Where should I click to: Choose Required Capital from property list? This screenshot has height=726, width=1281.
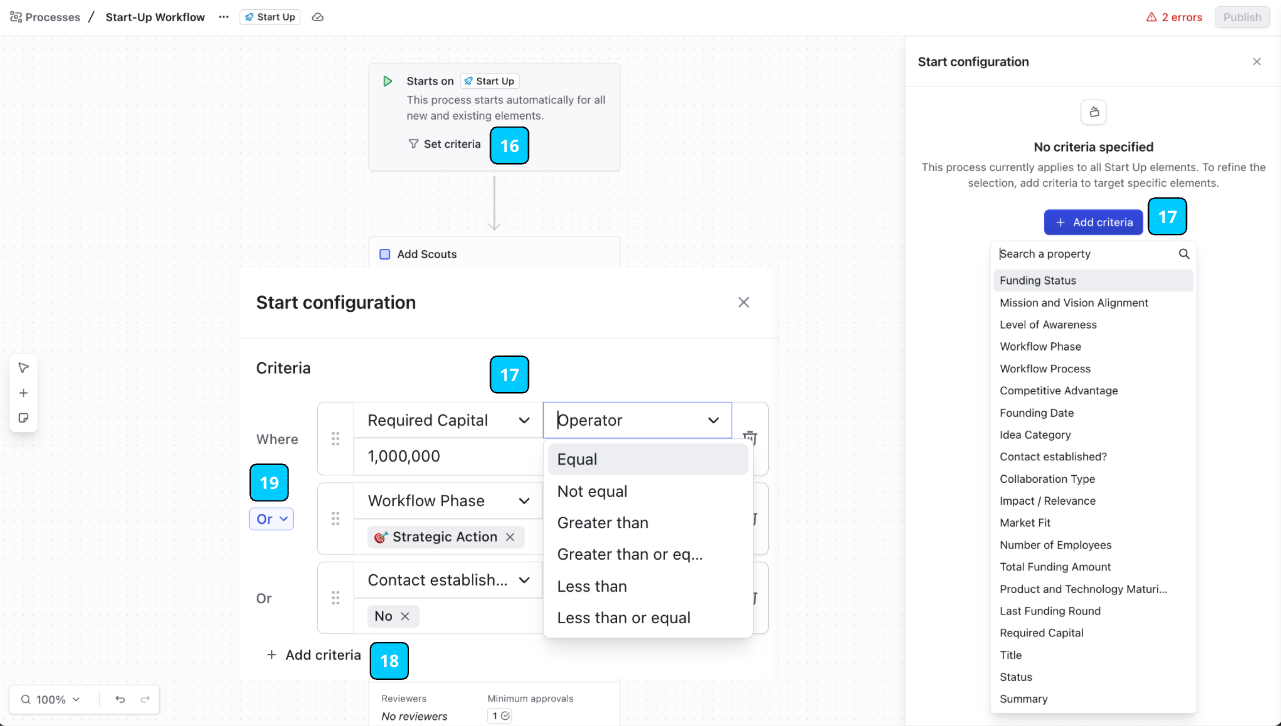click(1093, 633)
